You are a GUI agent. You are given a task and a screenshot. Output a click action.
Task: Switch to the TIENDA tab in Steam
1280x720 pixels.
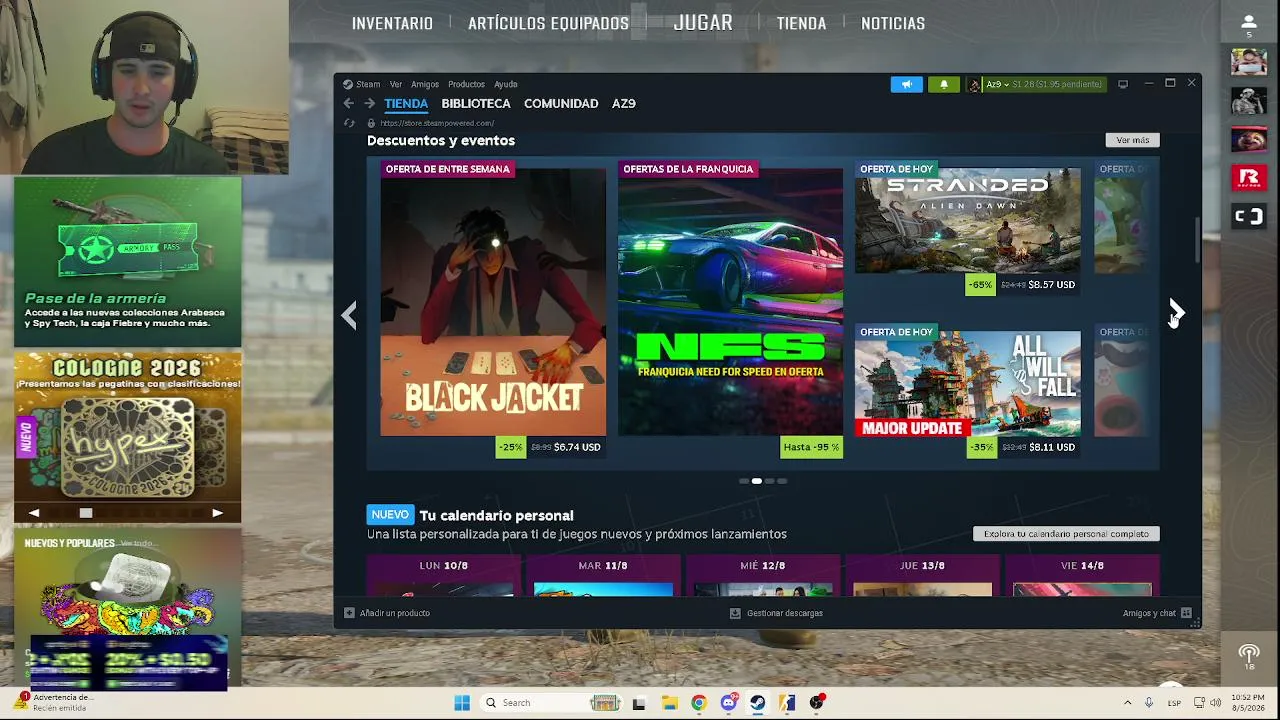point(406,103)
